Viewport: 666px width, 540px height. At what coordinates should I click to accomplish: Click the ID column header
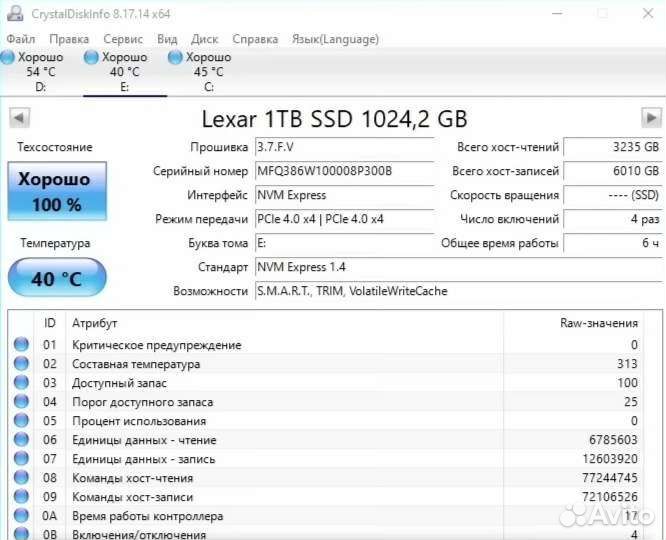coord(50,323)
